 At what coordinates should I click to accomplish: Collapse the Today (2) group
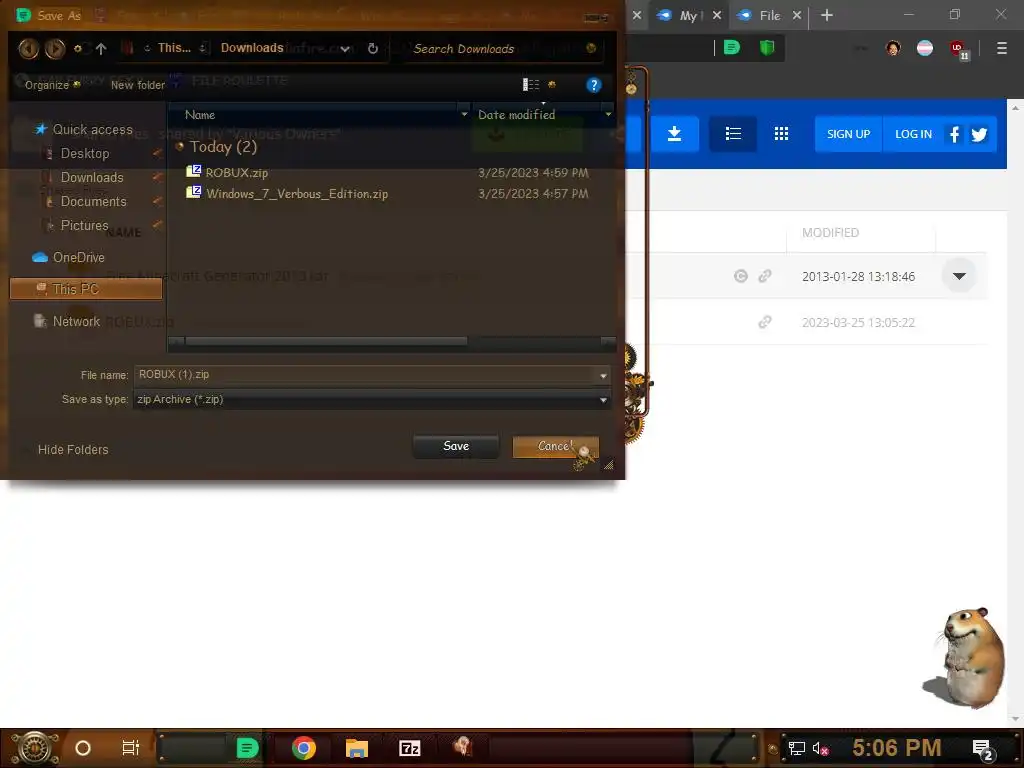click(x=180, y=146)
